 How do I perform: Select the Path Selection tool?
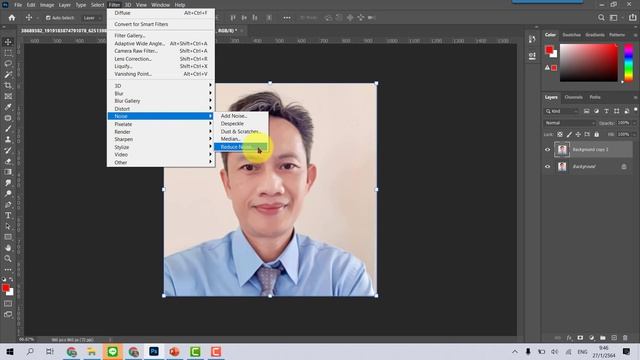coord(8,226)
